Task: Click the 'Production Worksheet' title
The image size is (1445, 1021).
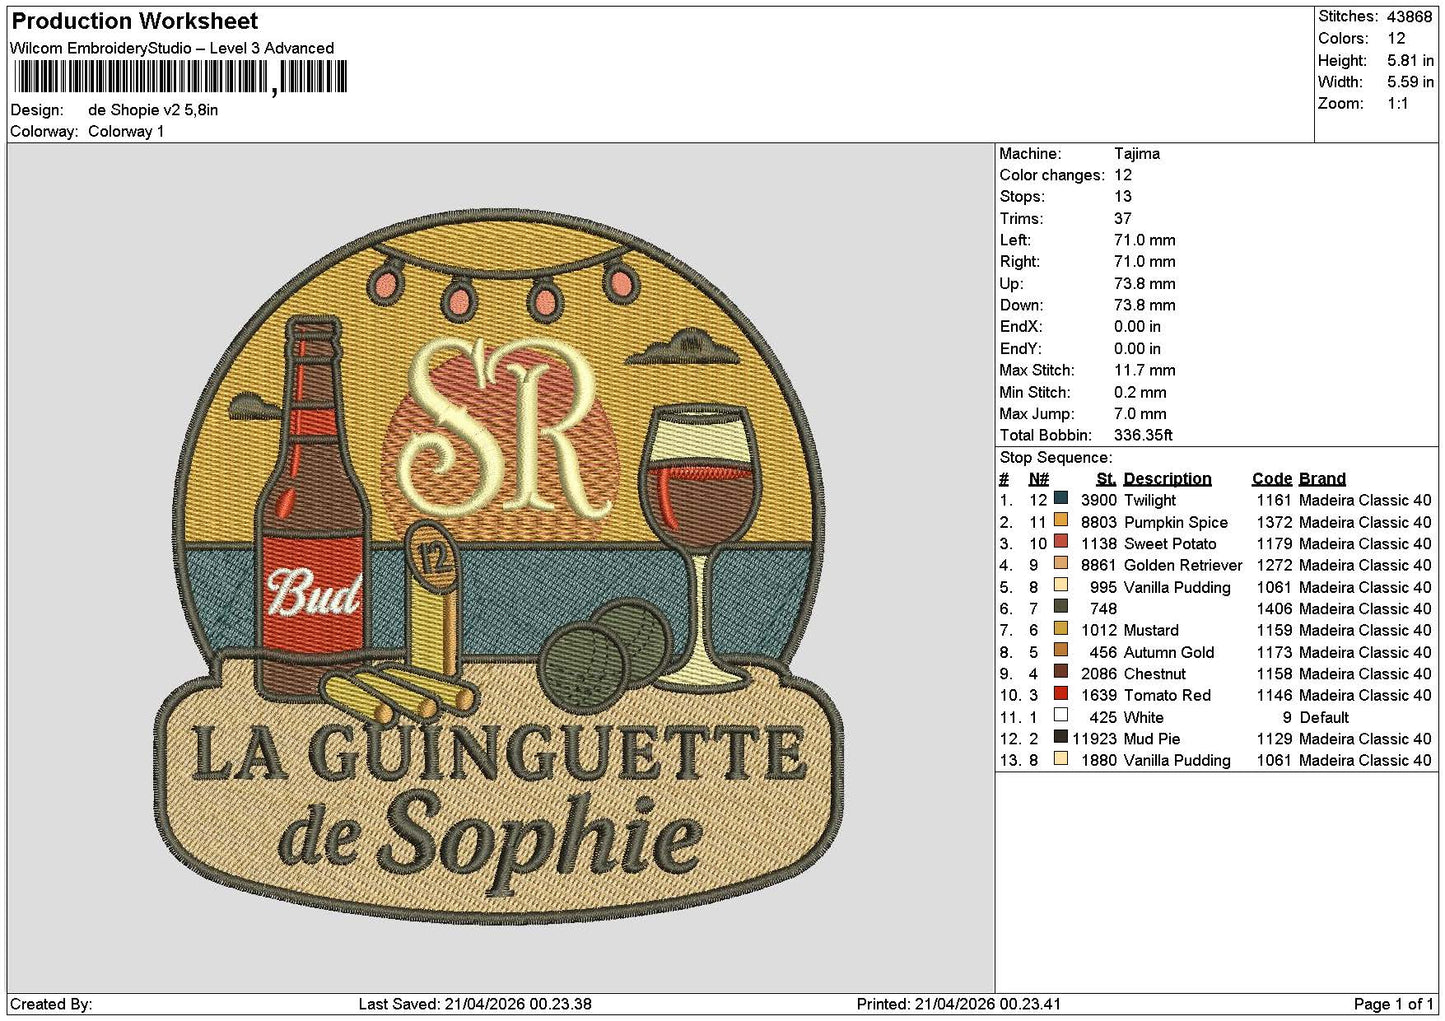Action: [134, 21]
